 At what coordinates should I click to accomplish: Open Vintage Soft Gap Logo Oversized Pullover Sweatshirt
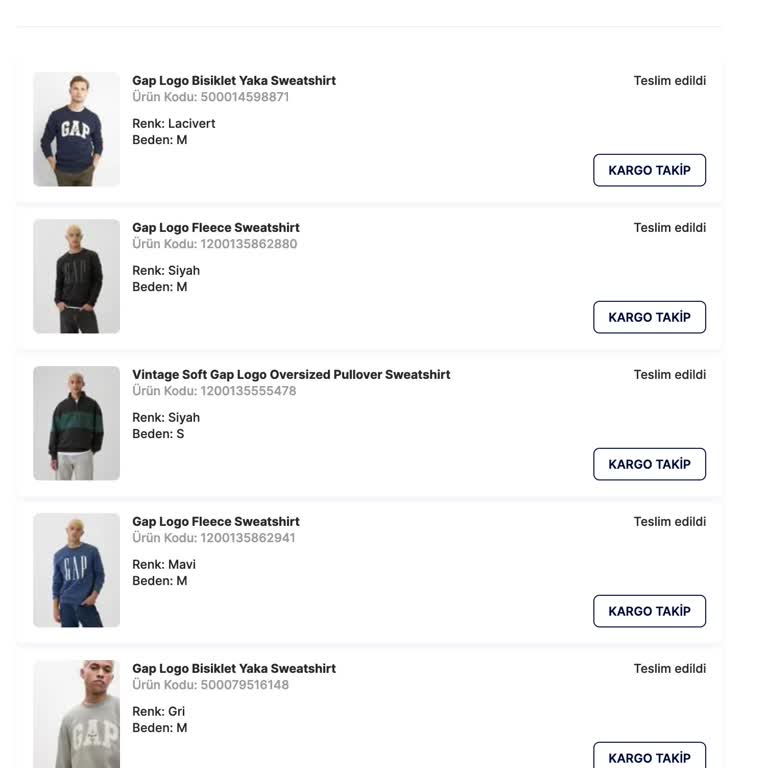[x=291, y=374]
